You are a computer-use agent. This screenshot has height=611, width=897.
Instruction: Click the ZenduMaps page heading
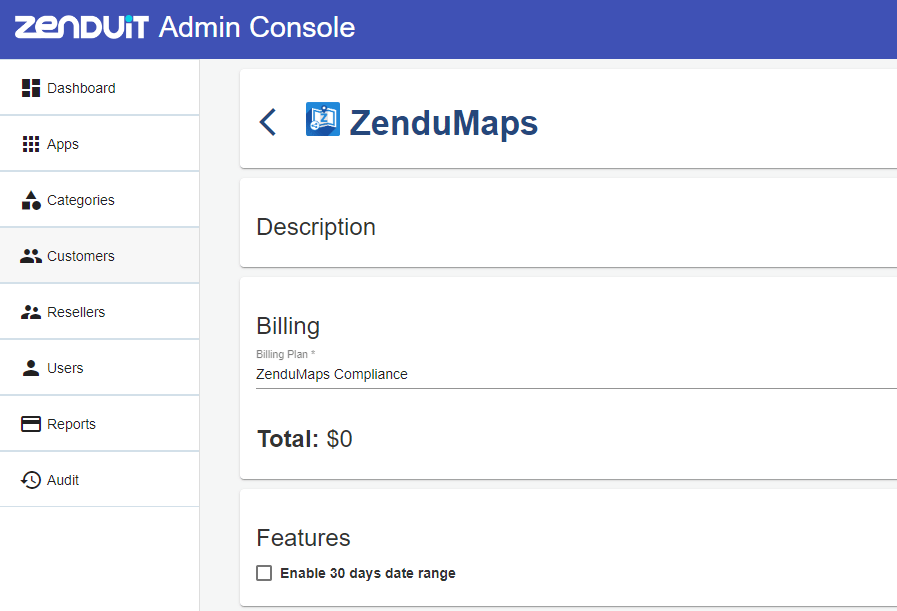443,122
